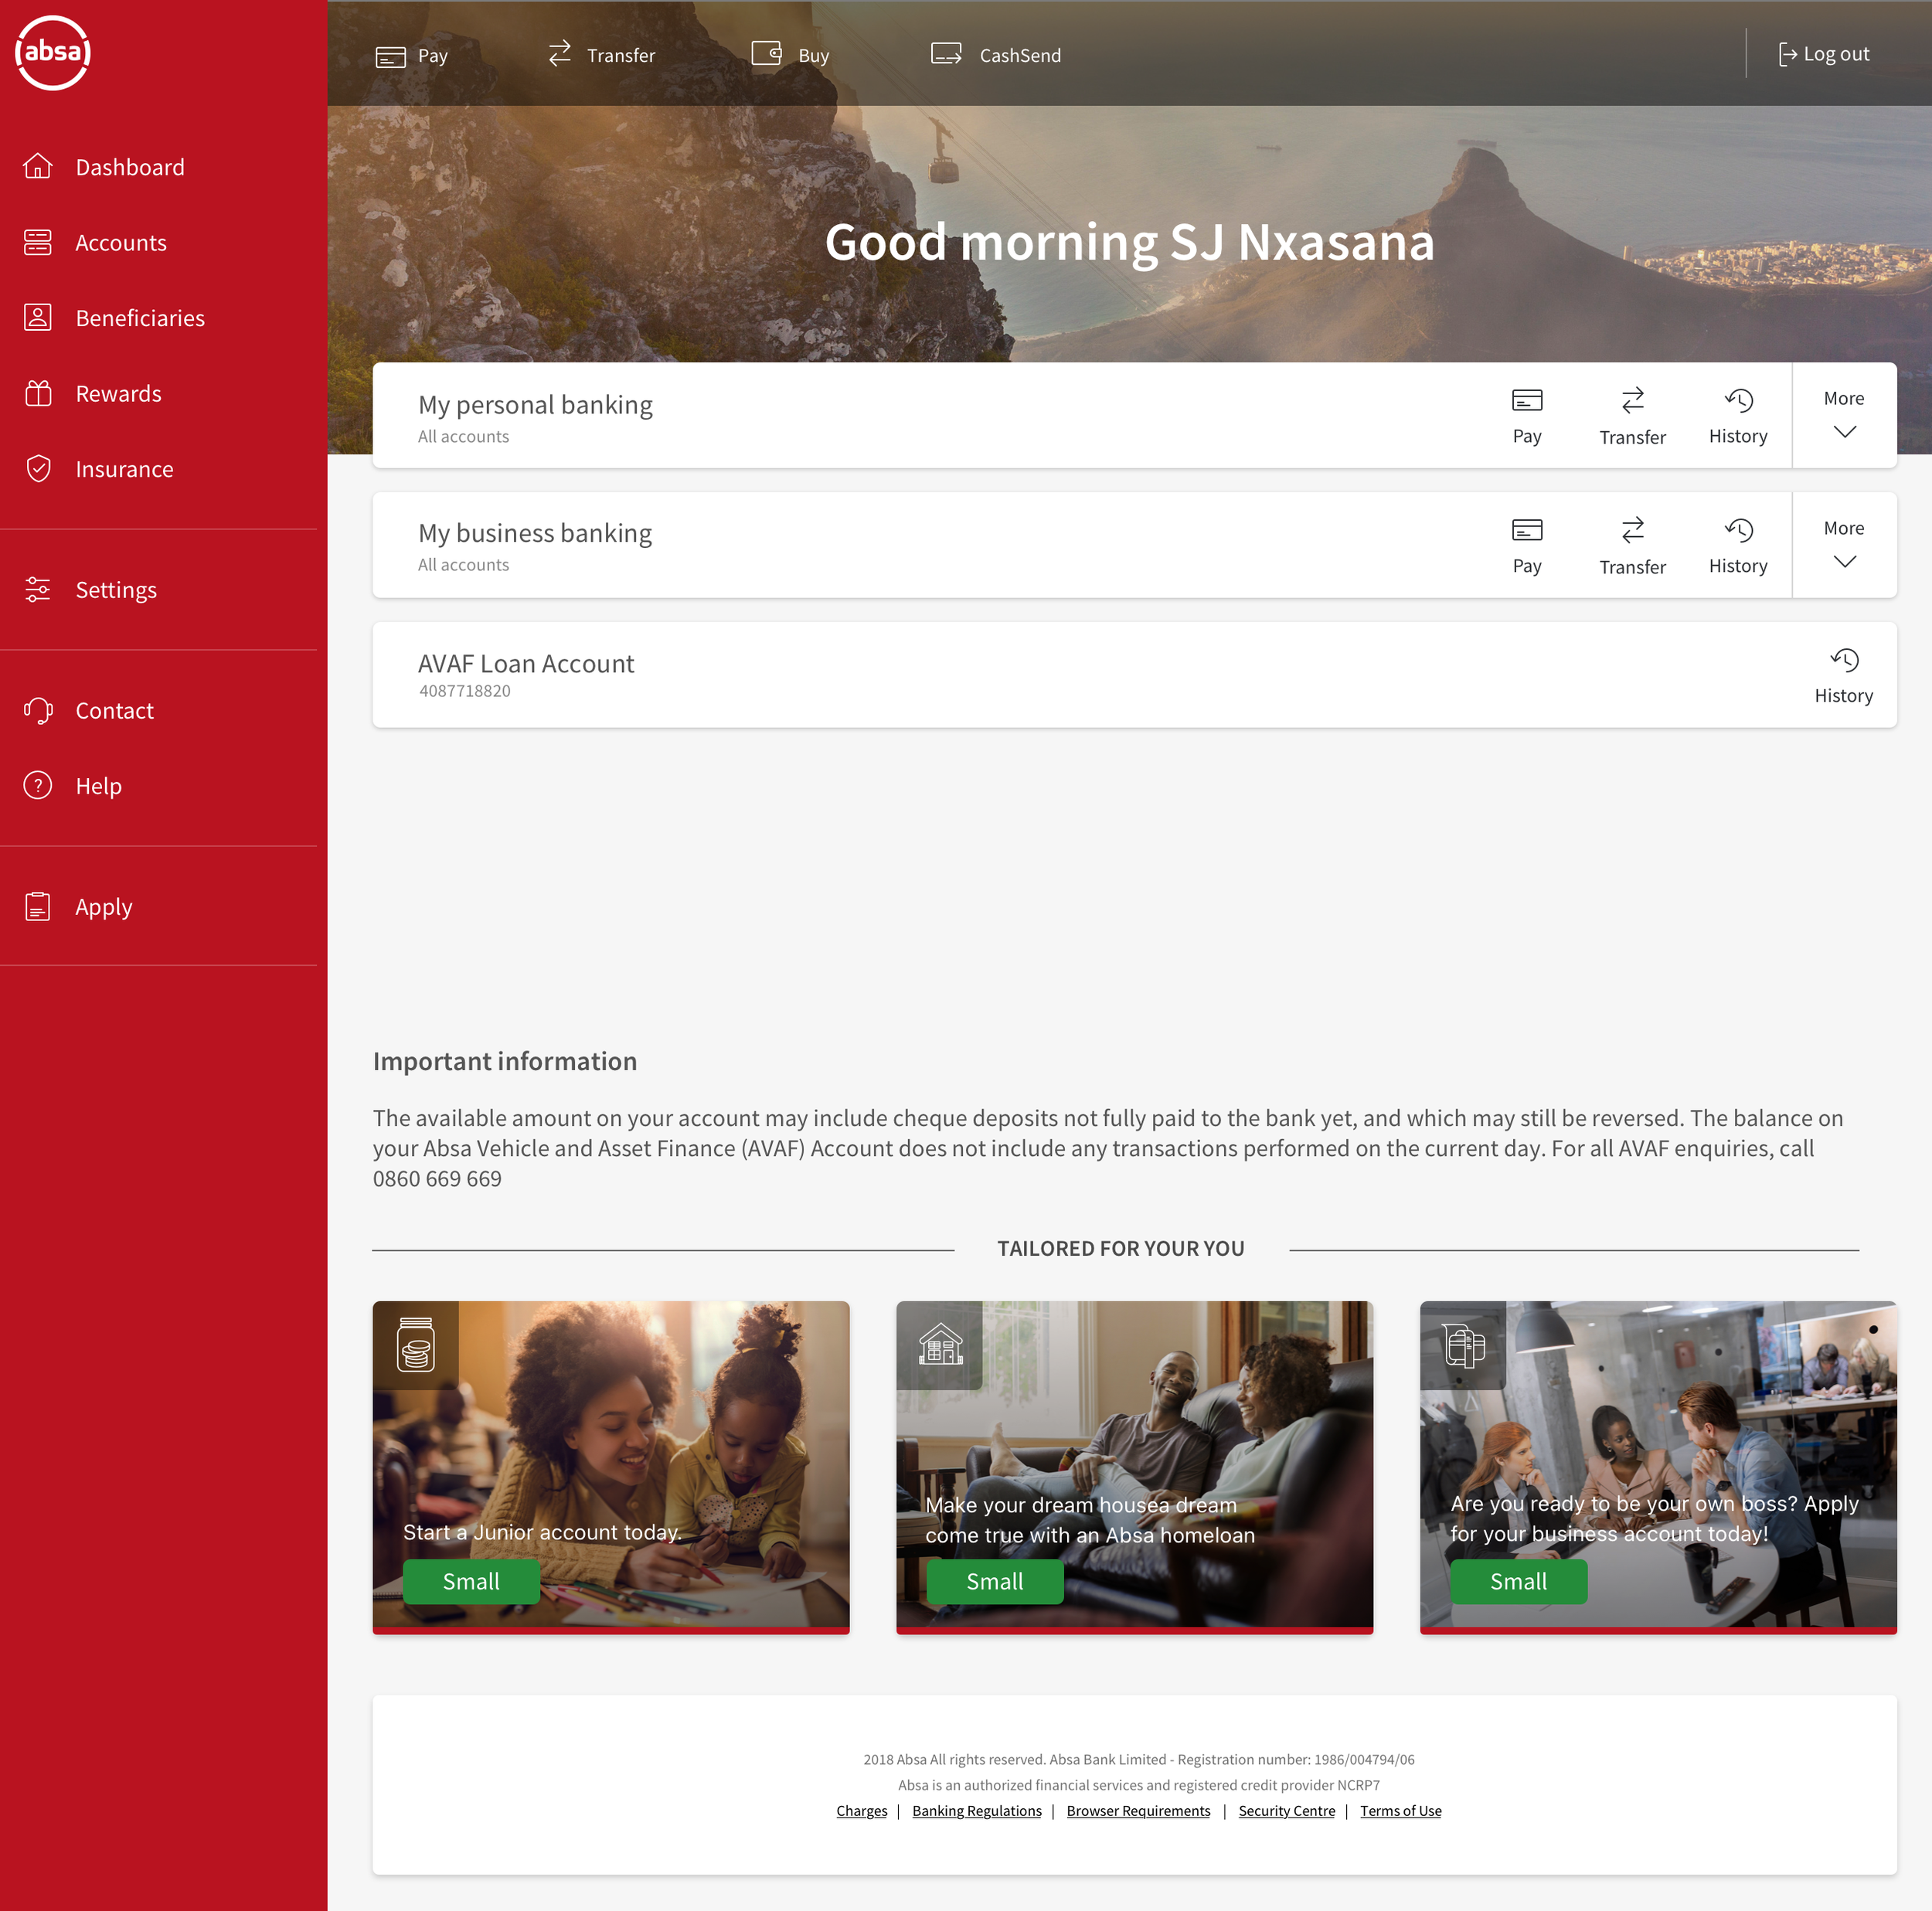Click the savings jar icon on Junior card
This screenshot has height=1911, width=1932.
pyautogui.click(x=416, y=1344)
